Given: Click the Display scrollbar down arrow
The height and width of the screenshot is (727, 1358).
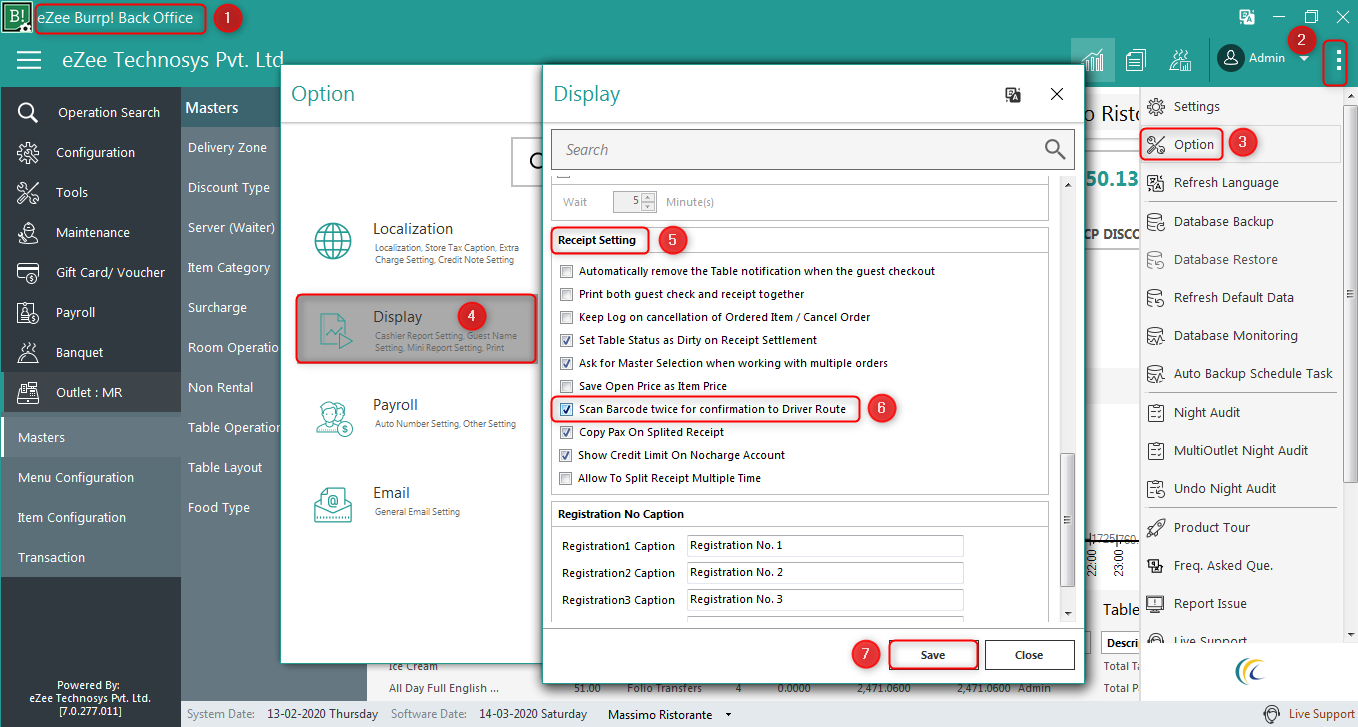Looking at the screenshot, I should point(1067,612).
